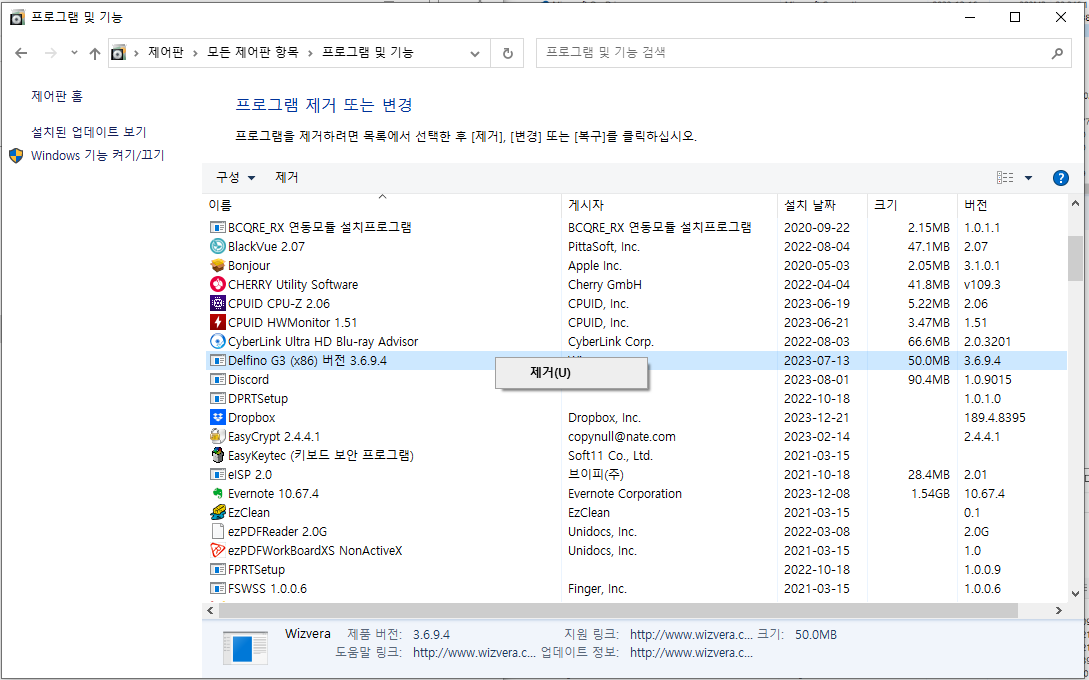The height and width of the screenshot is (680, 1089).
Task: Click the vertical scrollbar up arrow
Action: [x=1075, y=205]
